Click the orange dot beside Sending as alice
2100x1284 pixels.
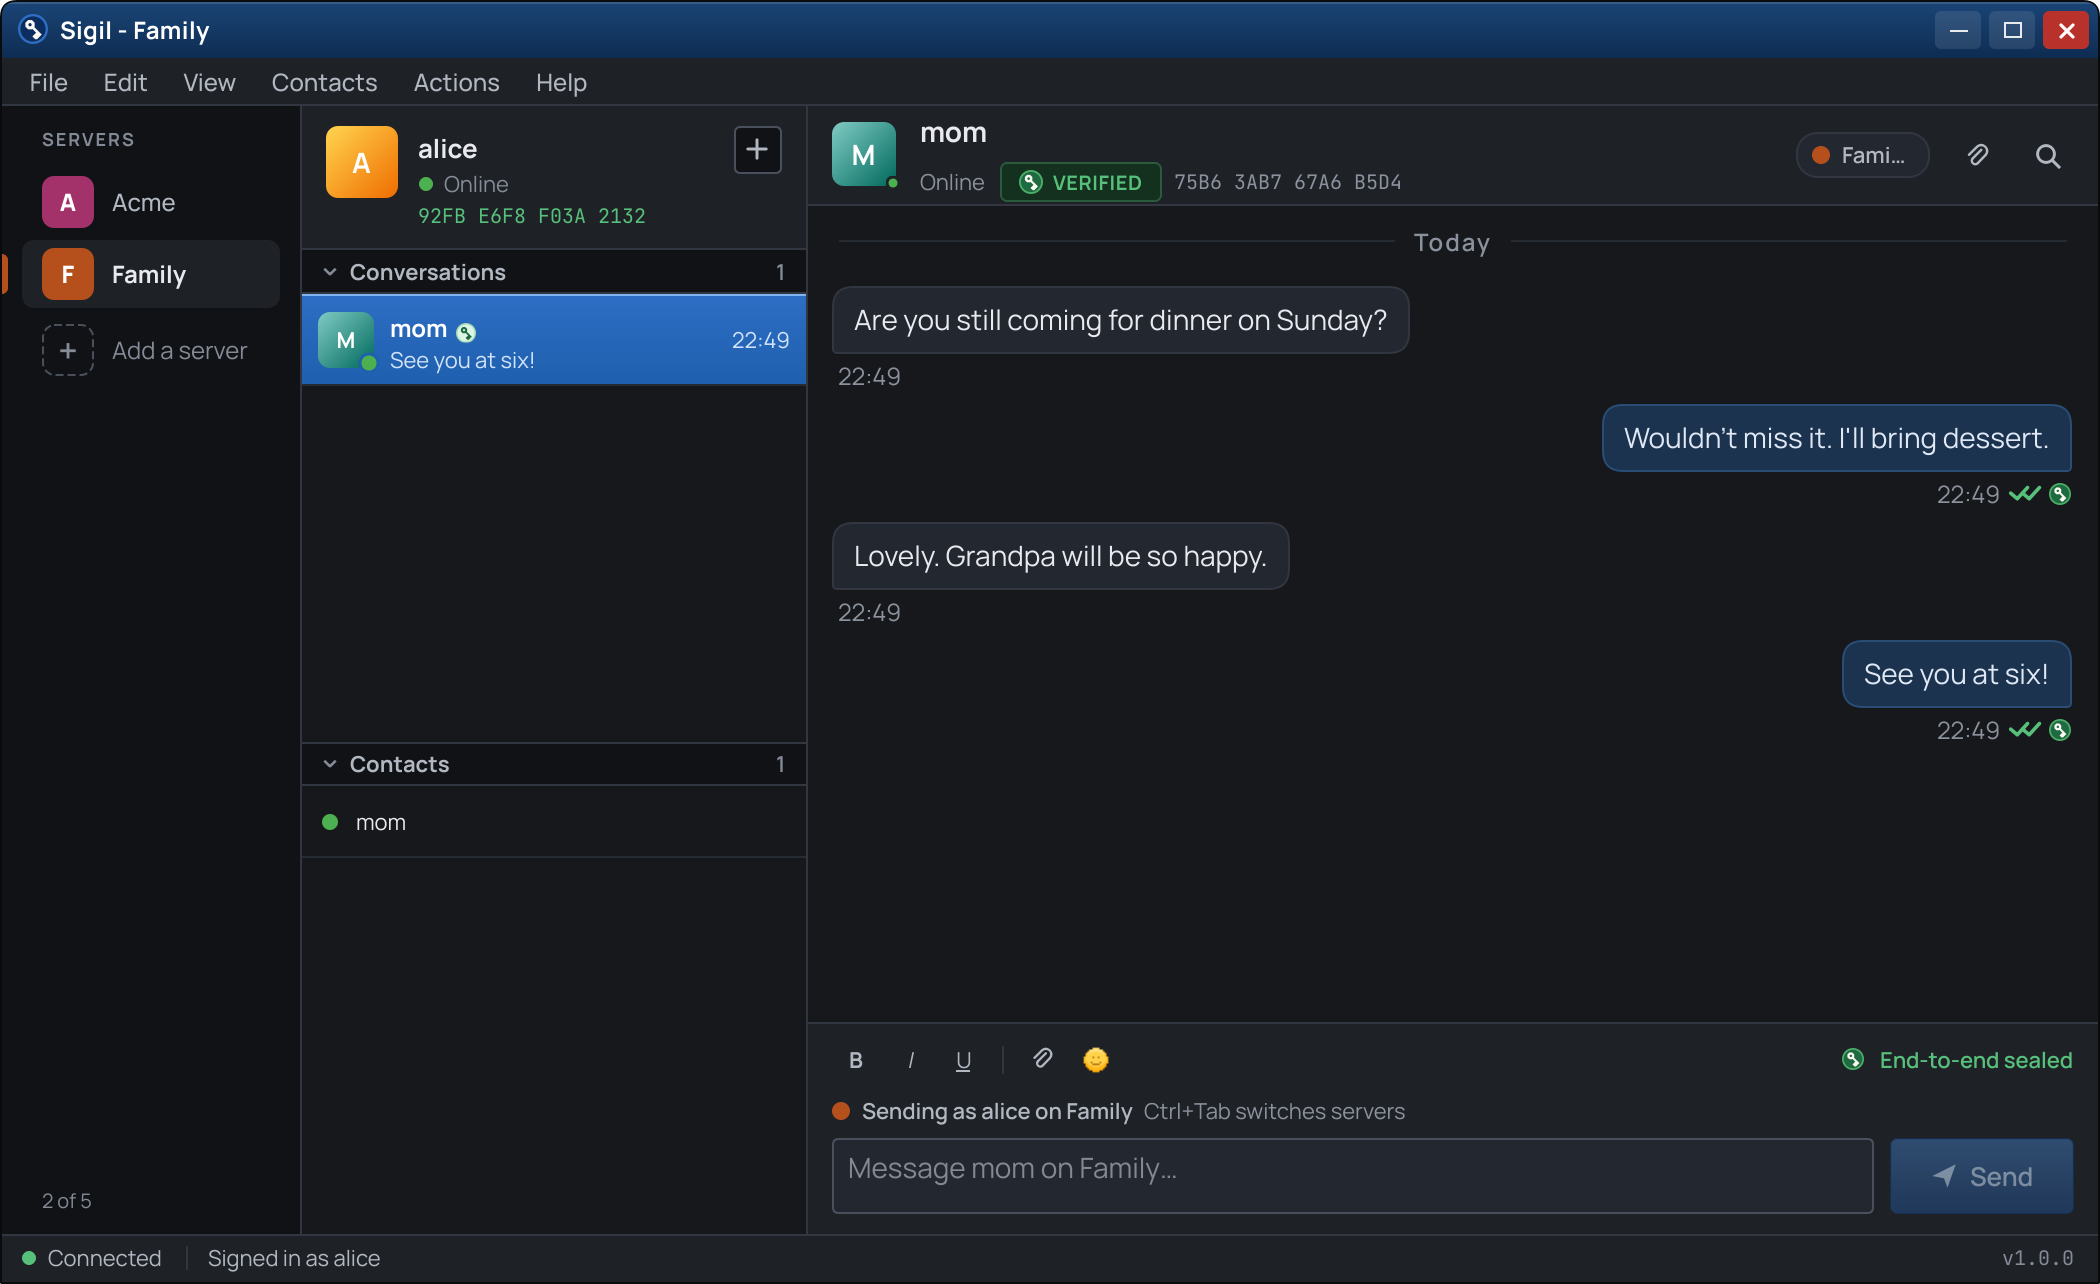click(x=841, y=1111)
